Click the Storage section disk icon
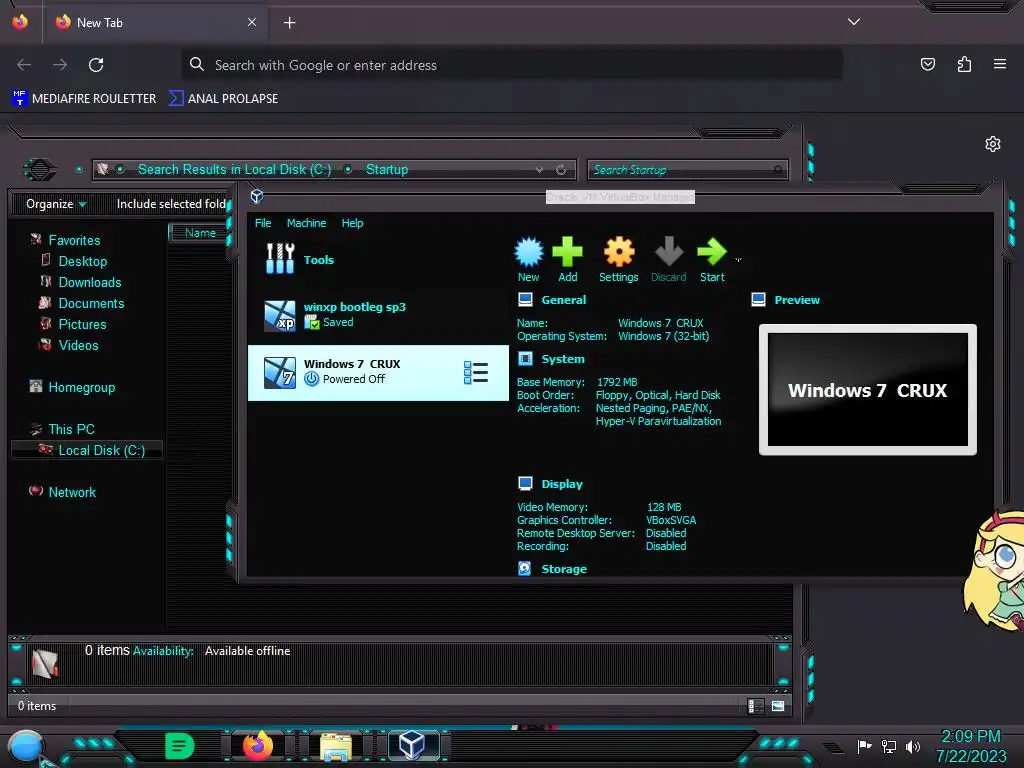This screenshot has height=768, width=1024. [x=524, y=569]
